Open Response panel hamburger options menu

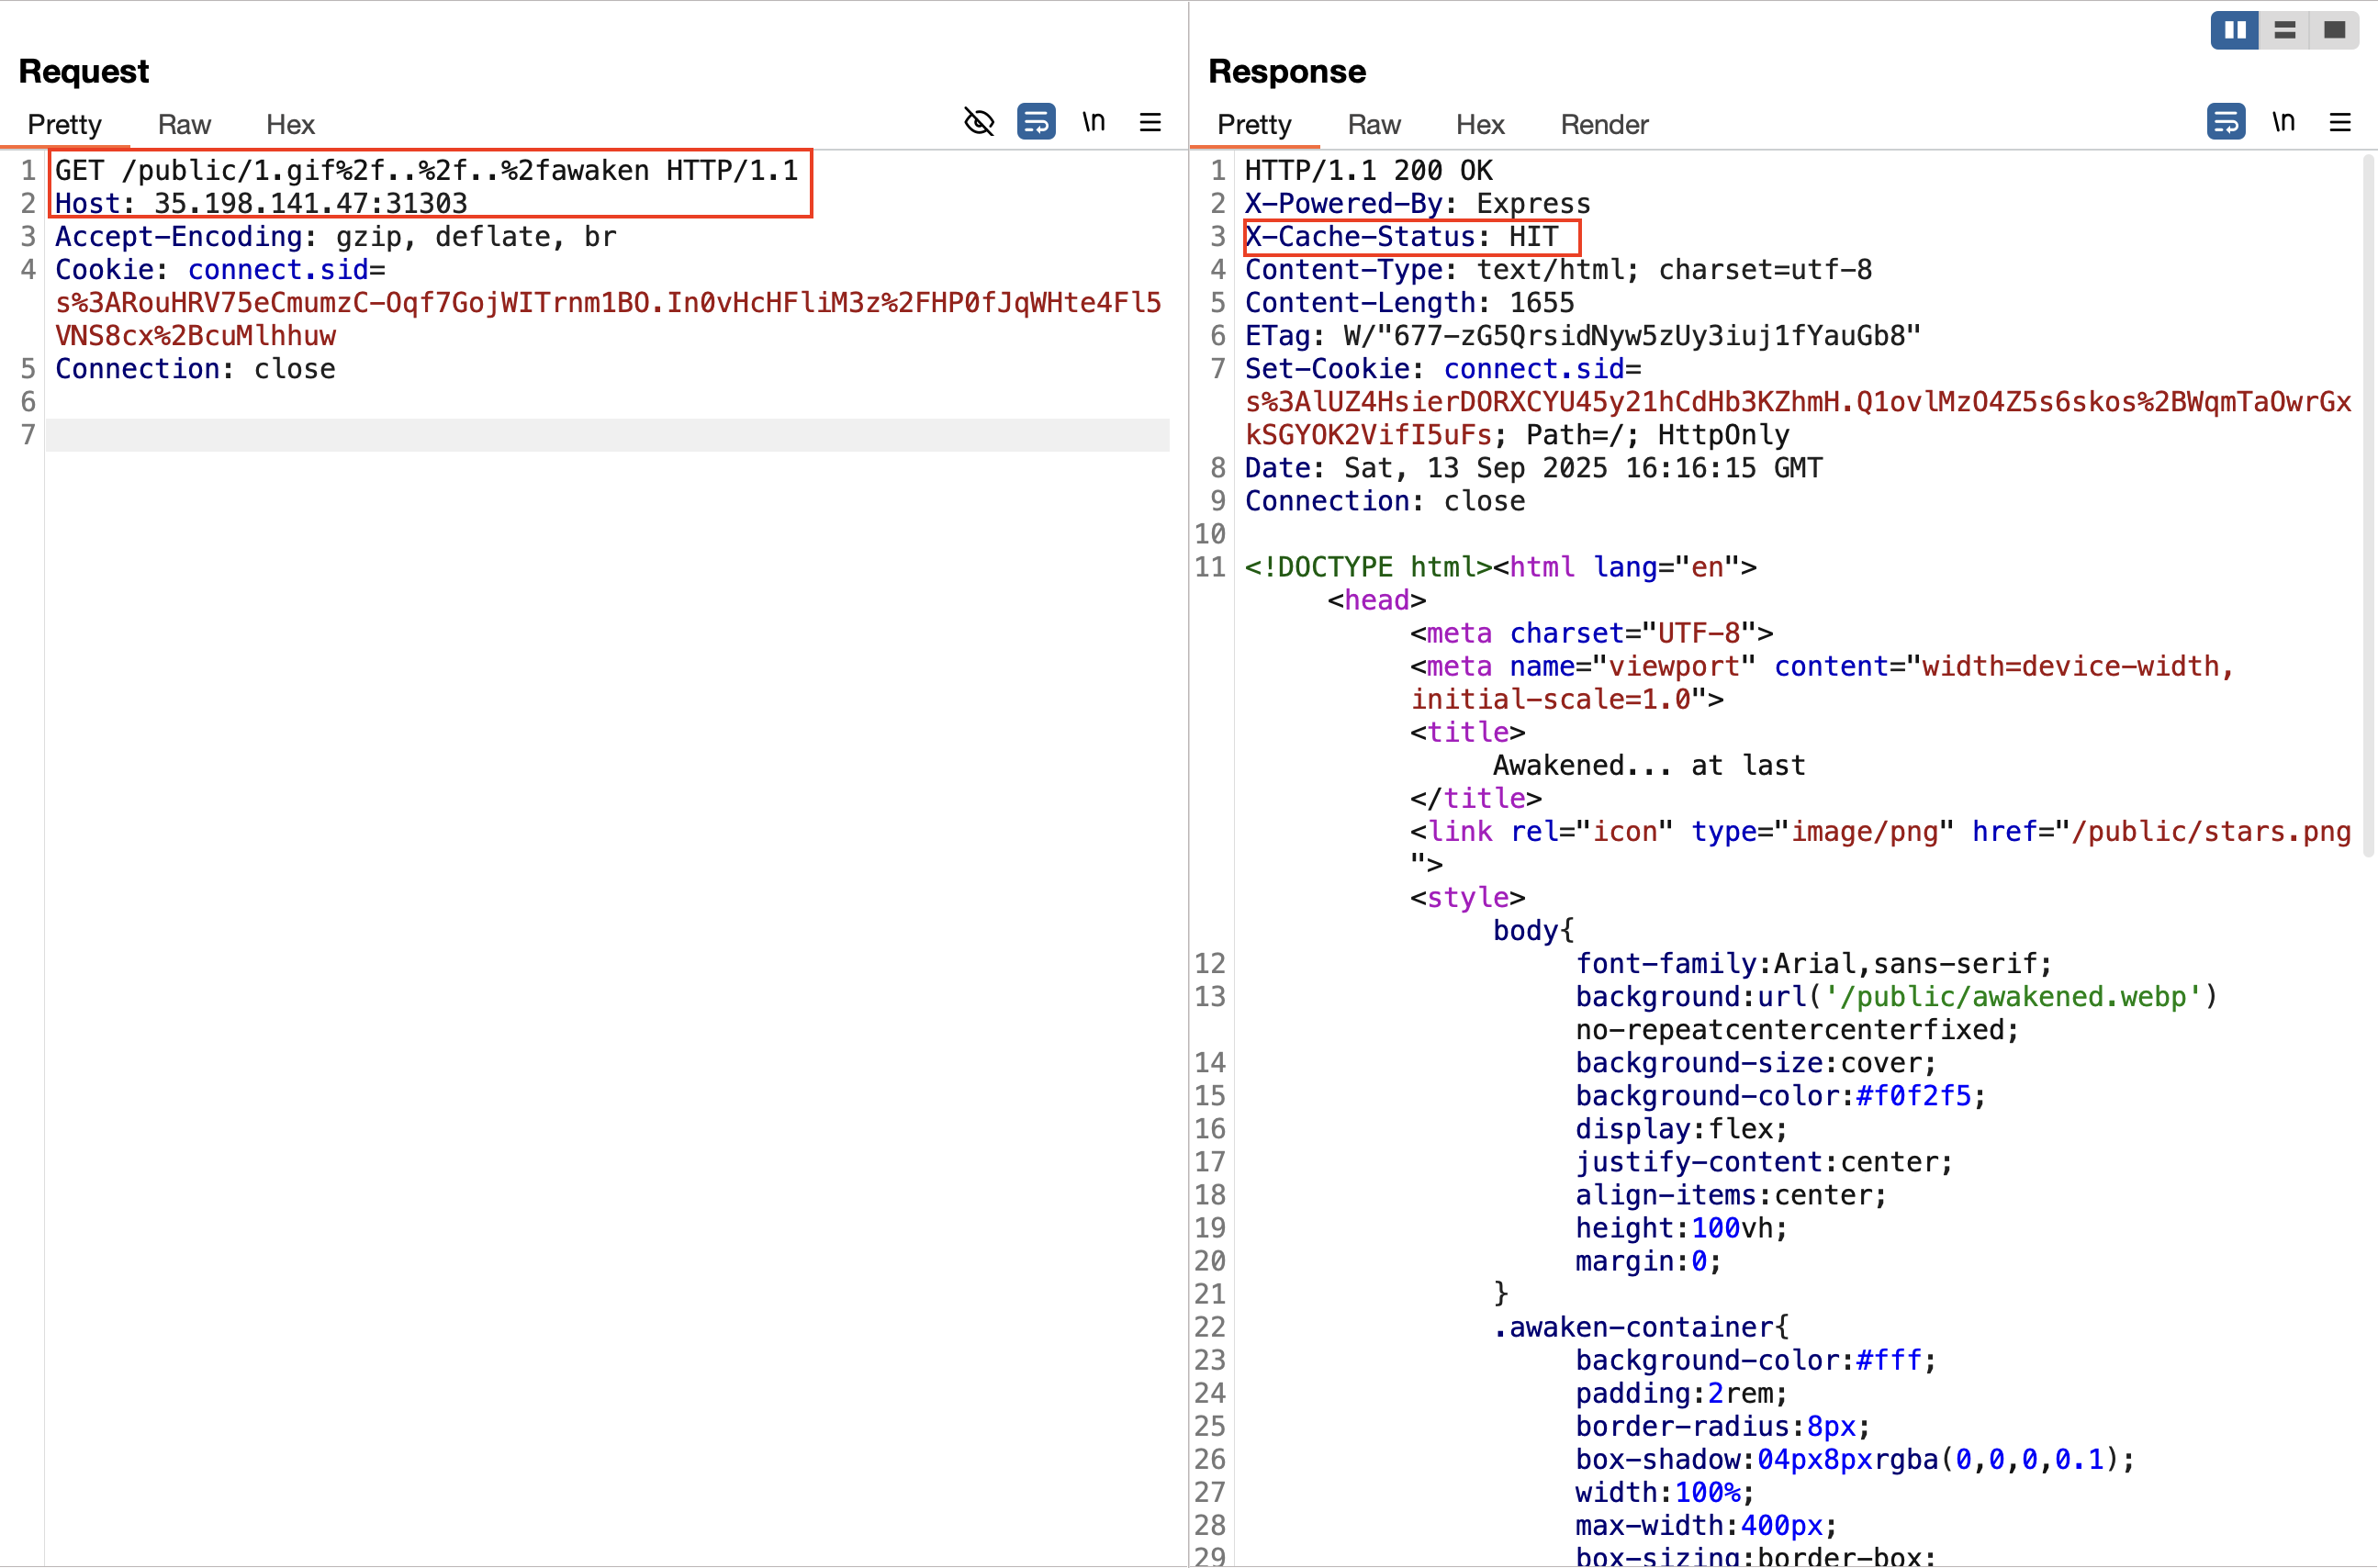[2339, 122]
